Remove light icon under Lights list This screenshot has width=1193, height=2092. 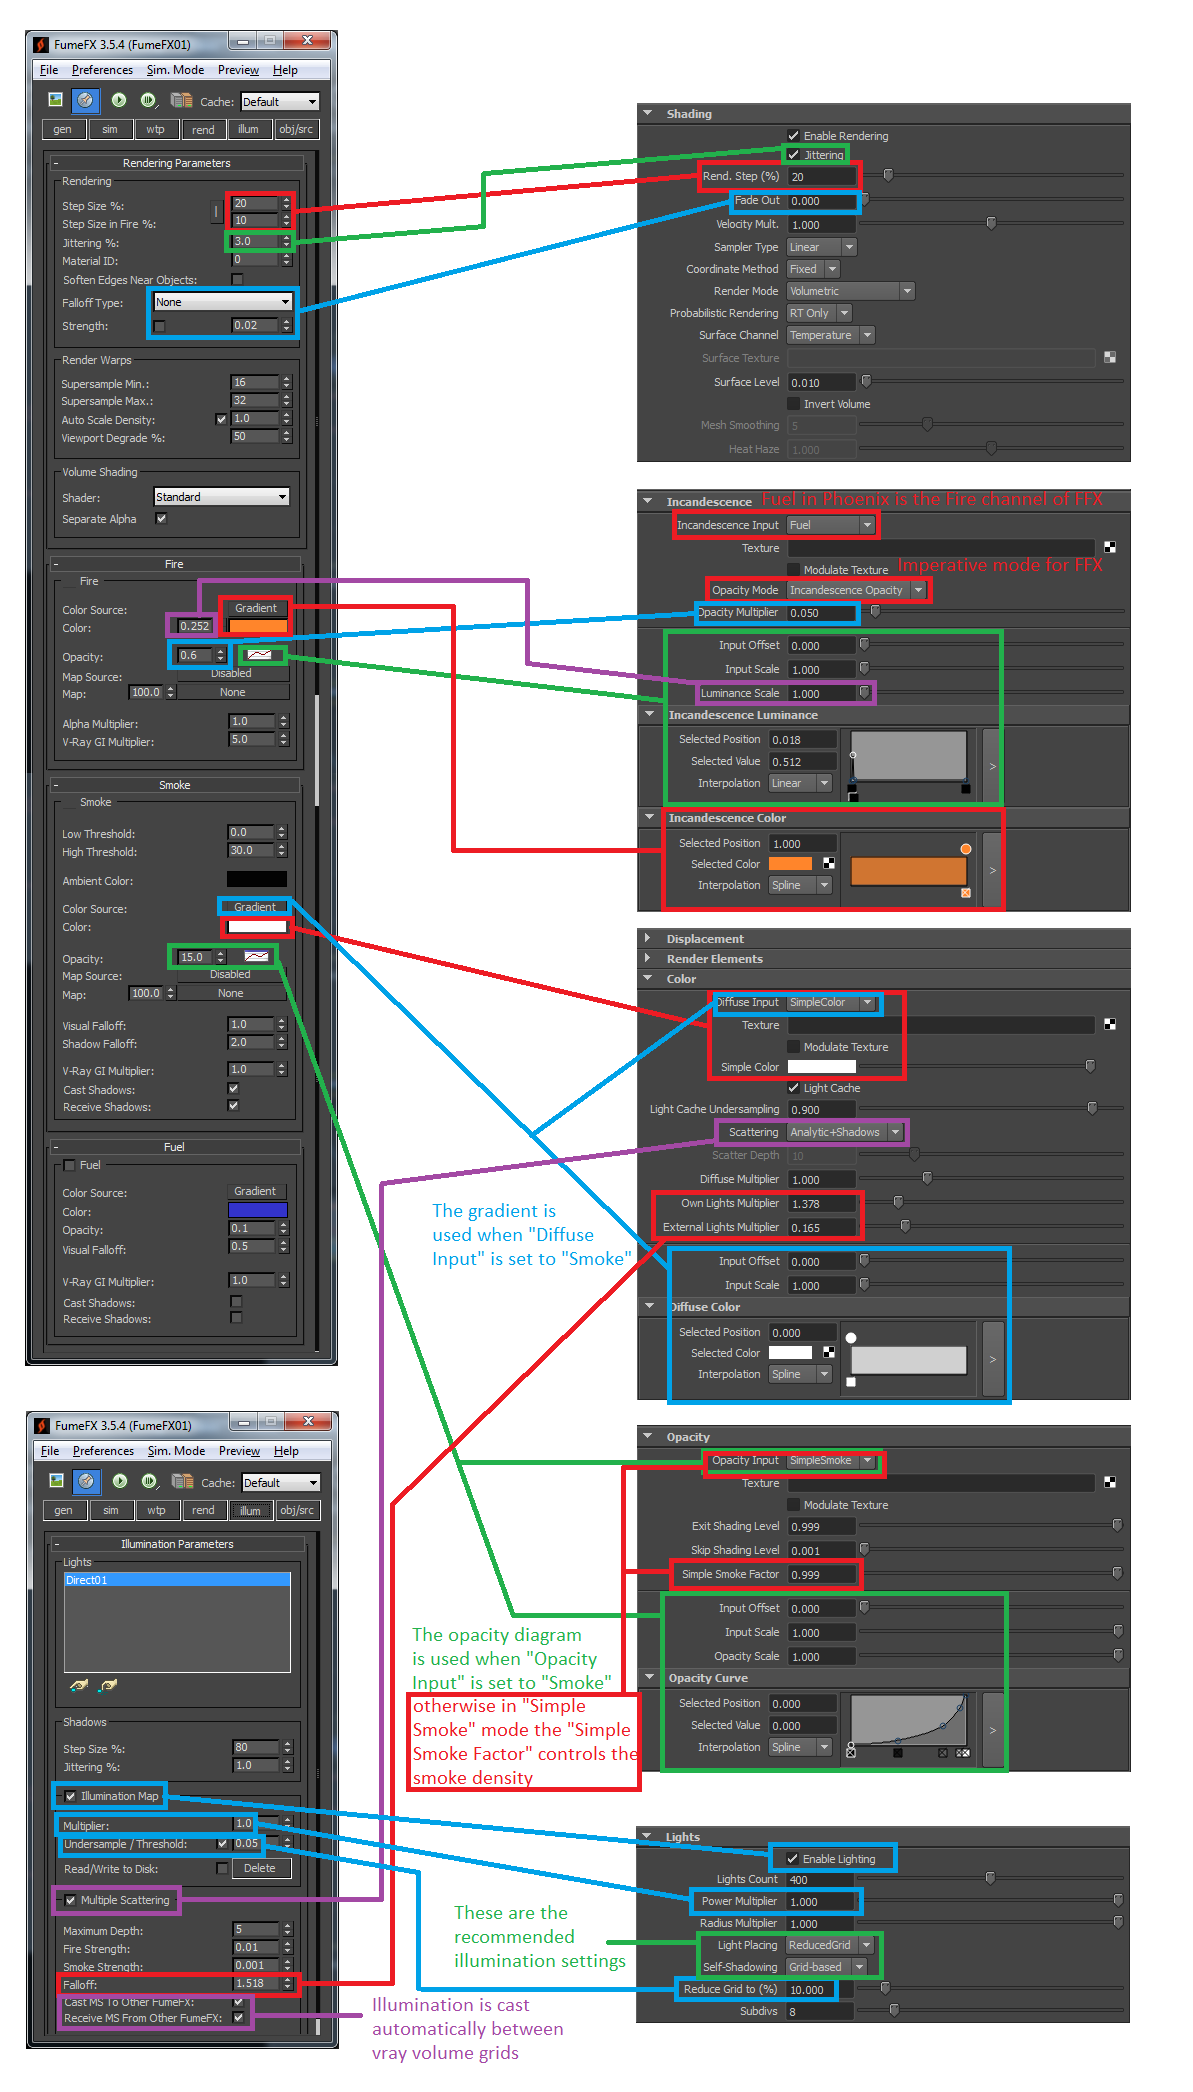click(108, 1686)
